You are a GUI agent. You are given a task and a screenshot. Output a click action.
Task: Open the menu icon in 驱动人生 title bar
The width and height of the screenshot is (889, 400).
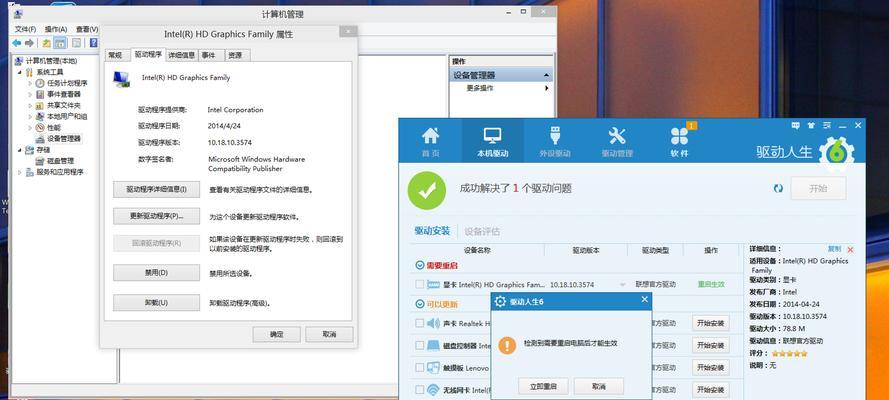[x=826, y=125]
